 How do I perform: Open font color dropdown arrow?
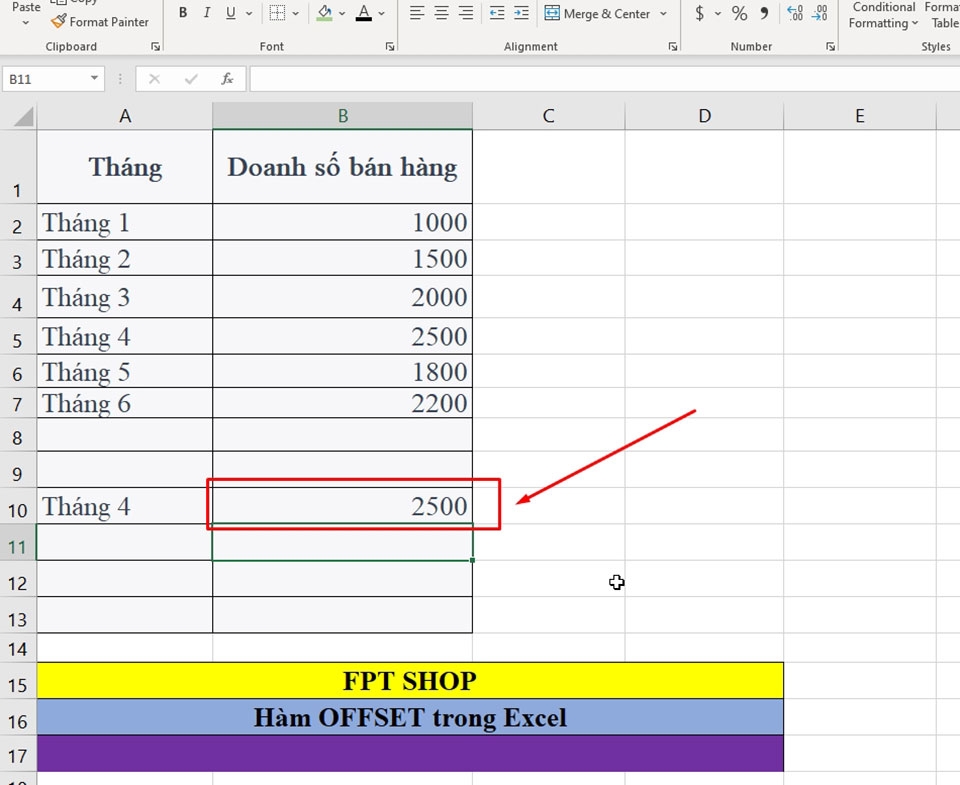[x=381, y=13]
